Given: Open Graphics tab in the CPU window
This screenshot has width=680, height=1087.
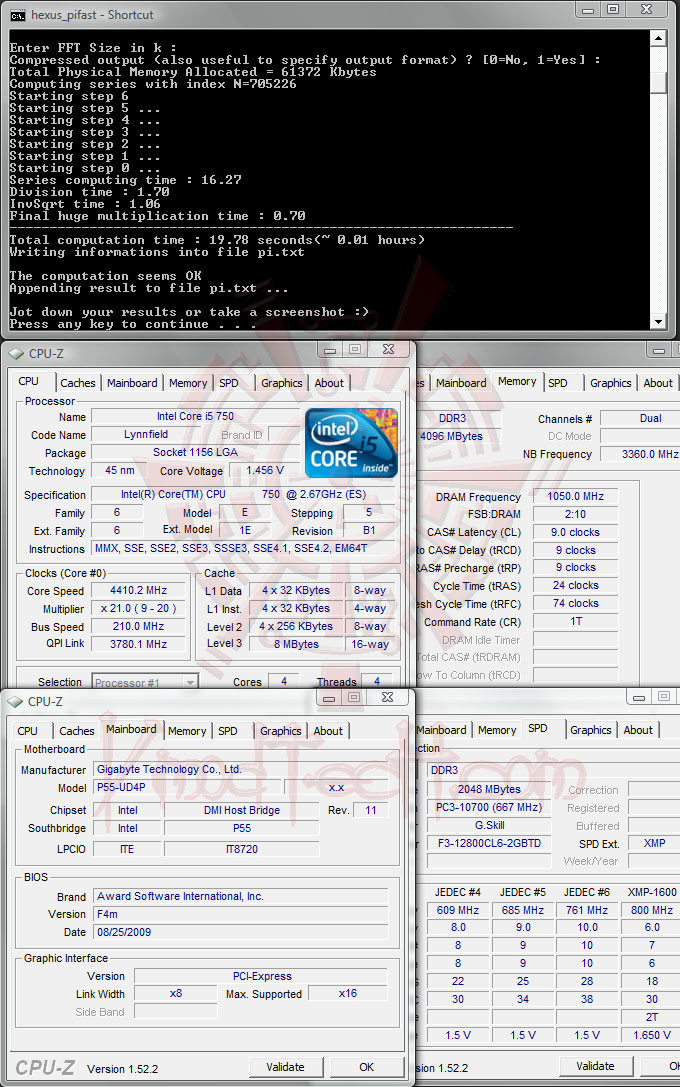Looking at the screenshot, I should click(x=281, y=383).
